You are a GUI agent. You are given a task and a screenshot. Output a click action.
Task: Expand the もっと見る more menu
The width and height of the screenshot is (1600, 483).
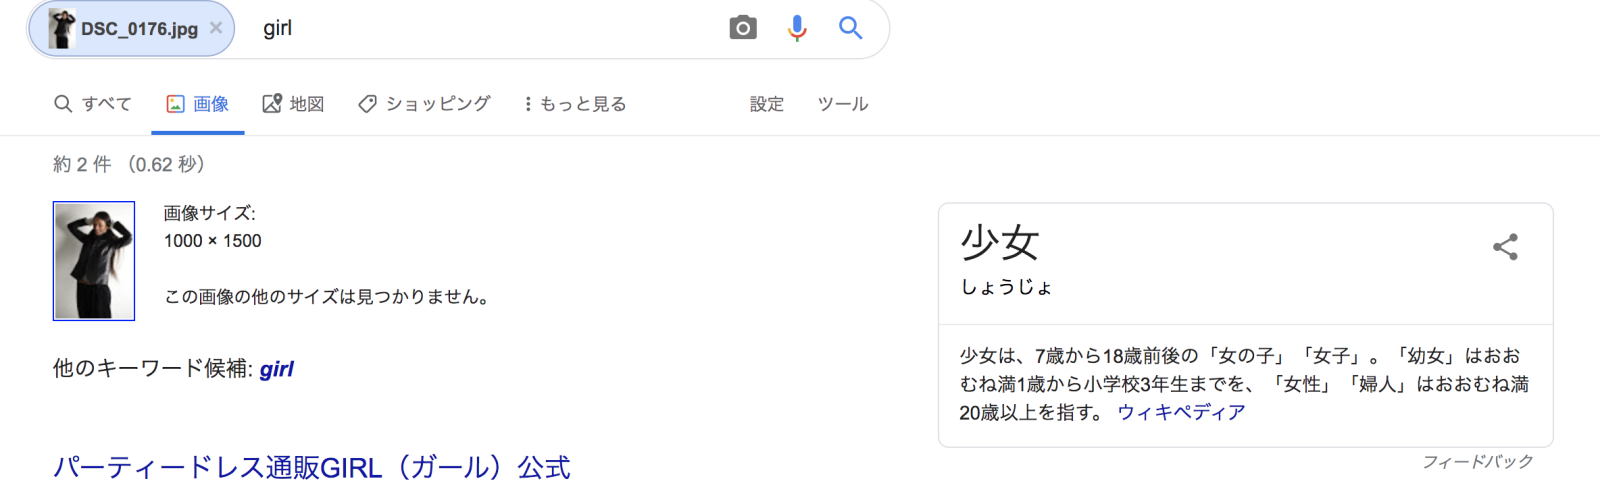[x=575, y=104]
